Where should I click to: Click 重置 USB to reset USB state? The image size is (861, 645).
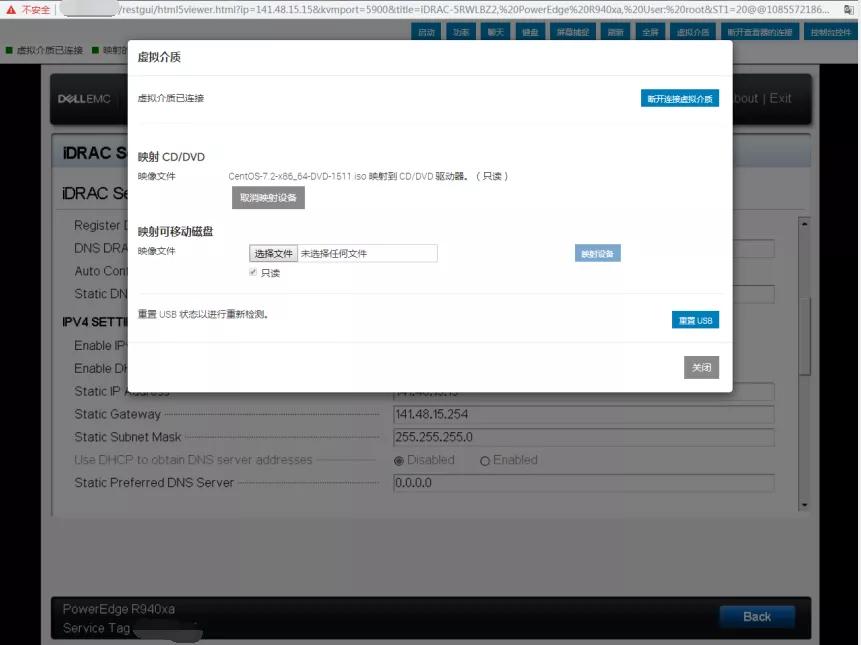(x=695, y=319)
